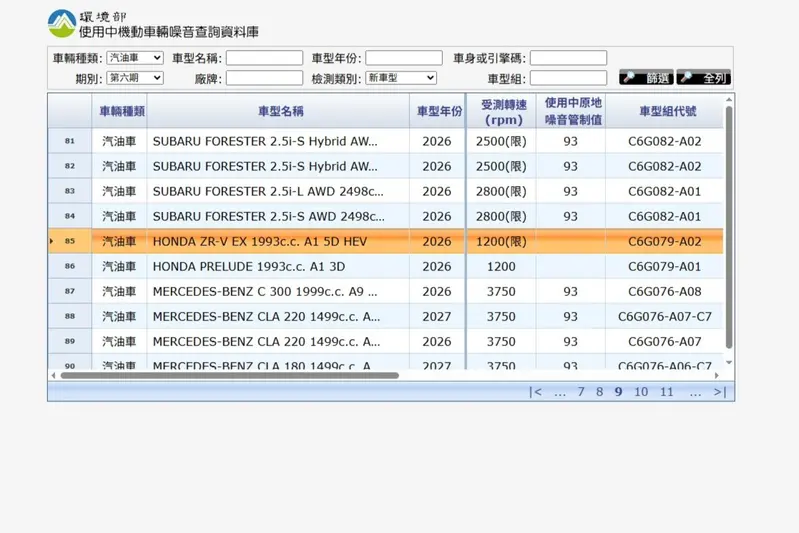Click the previous pages ellipsis before 7
Screen dimensions: 799x533
[x=560, y=393]
